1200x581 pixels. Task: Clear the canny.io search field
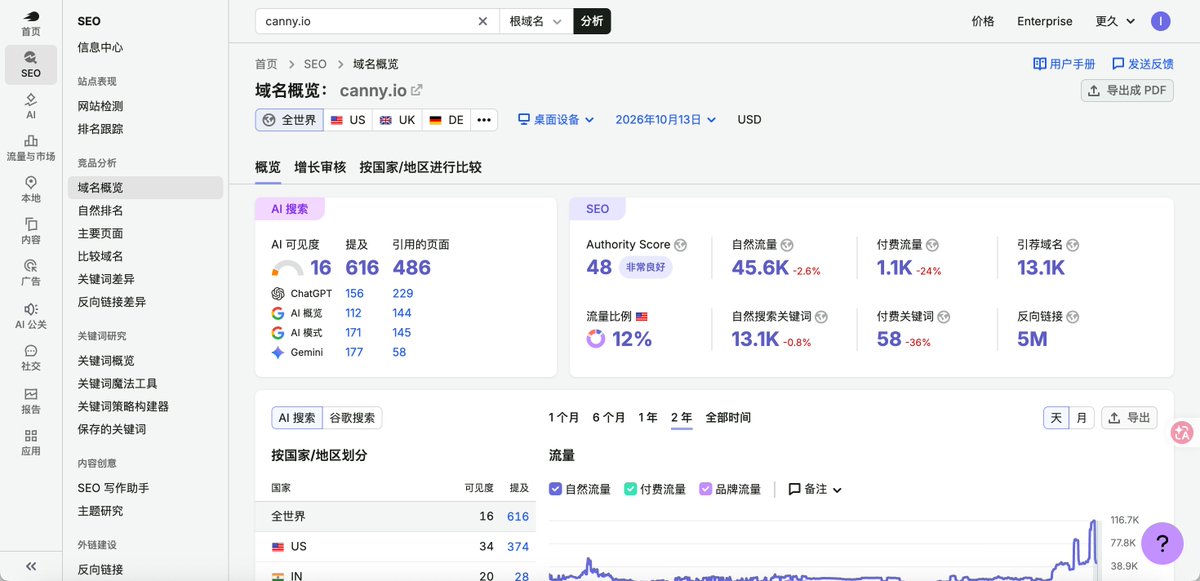coord(483,21)
